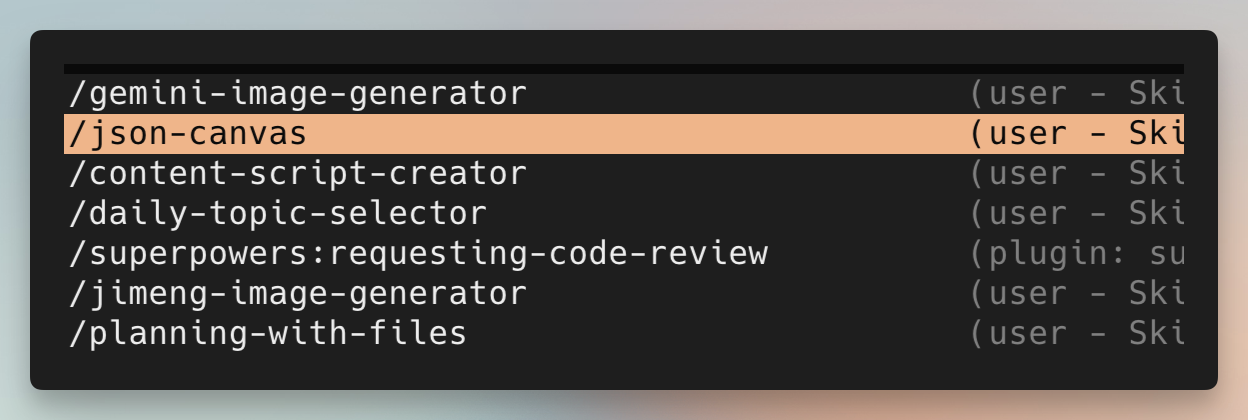Pick the /content-script-creator command
The image size is (1248, 420).
pyautogui.click(x=297, y=174)
